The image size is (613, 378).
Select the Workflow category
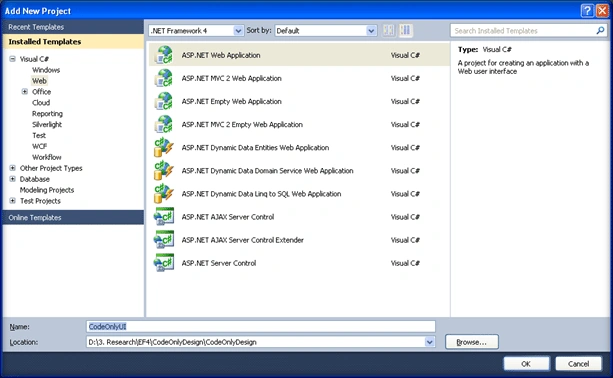coord(47,157)
